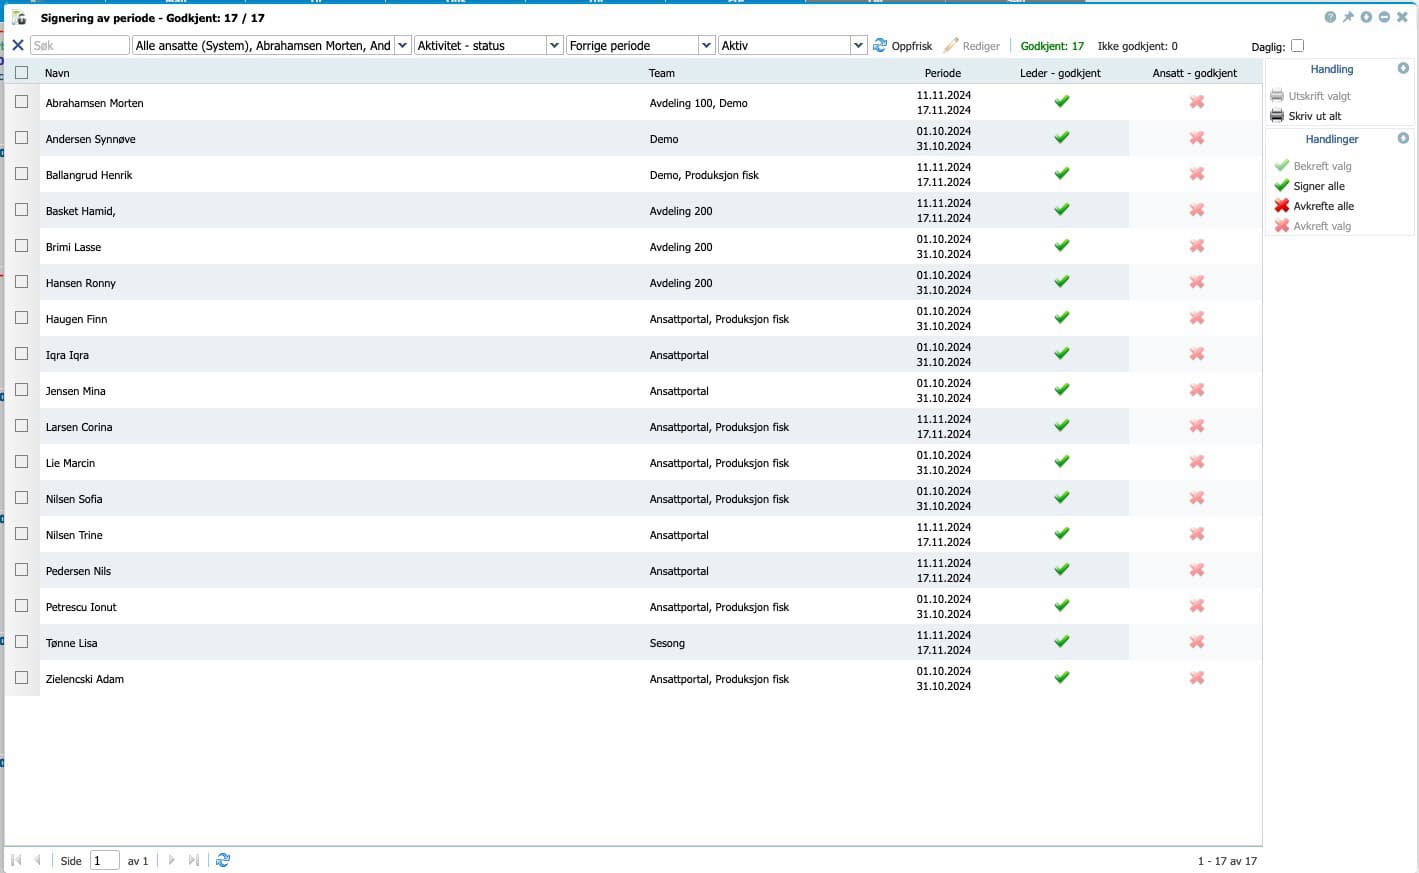Image resolution: width=1419 pixels, height=873 pixels.
Task: Check the box for Ballangrud Henrik
Action: point(21,173)
